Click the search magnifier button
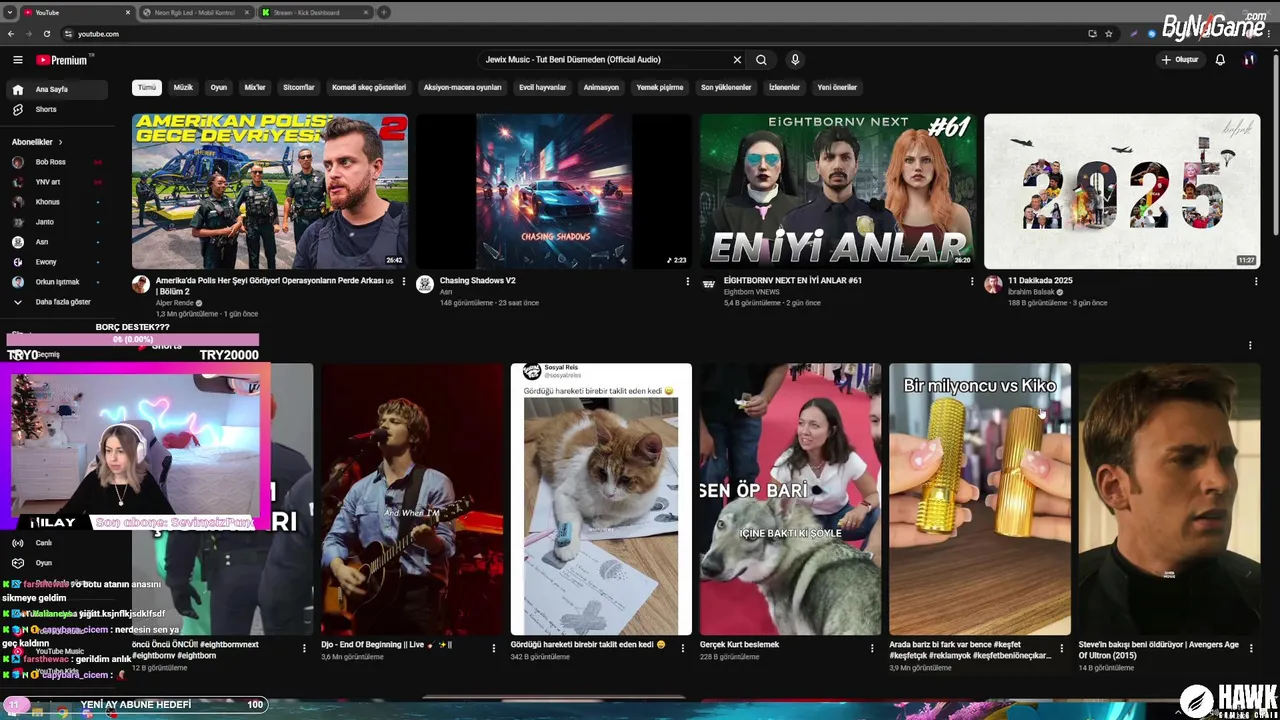1280x720 pixels. (x=761, y=60)
